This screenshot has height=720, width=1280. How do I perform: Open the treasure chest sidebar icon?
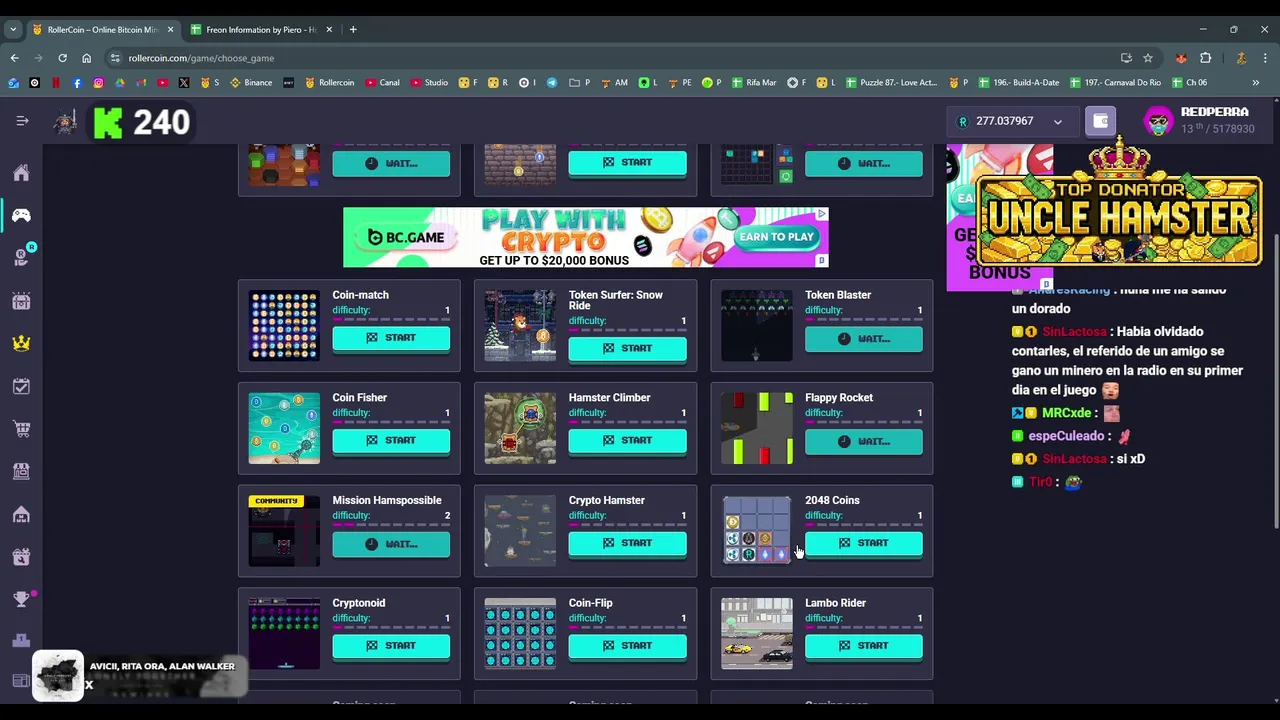tap(21, 301)
